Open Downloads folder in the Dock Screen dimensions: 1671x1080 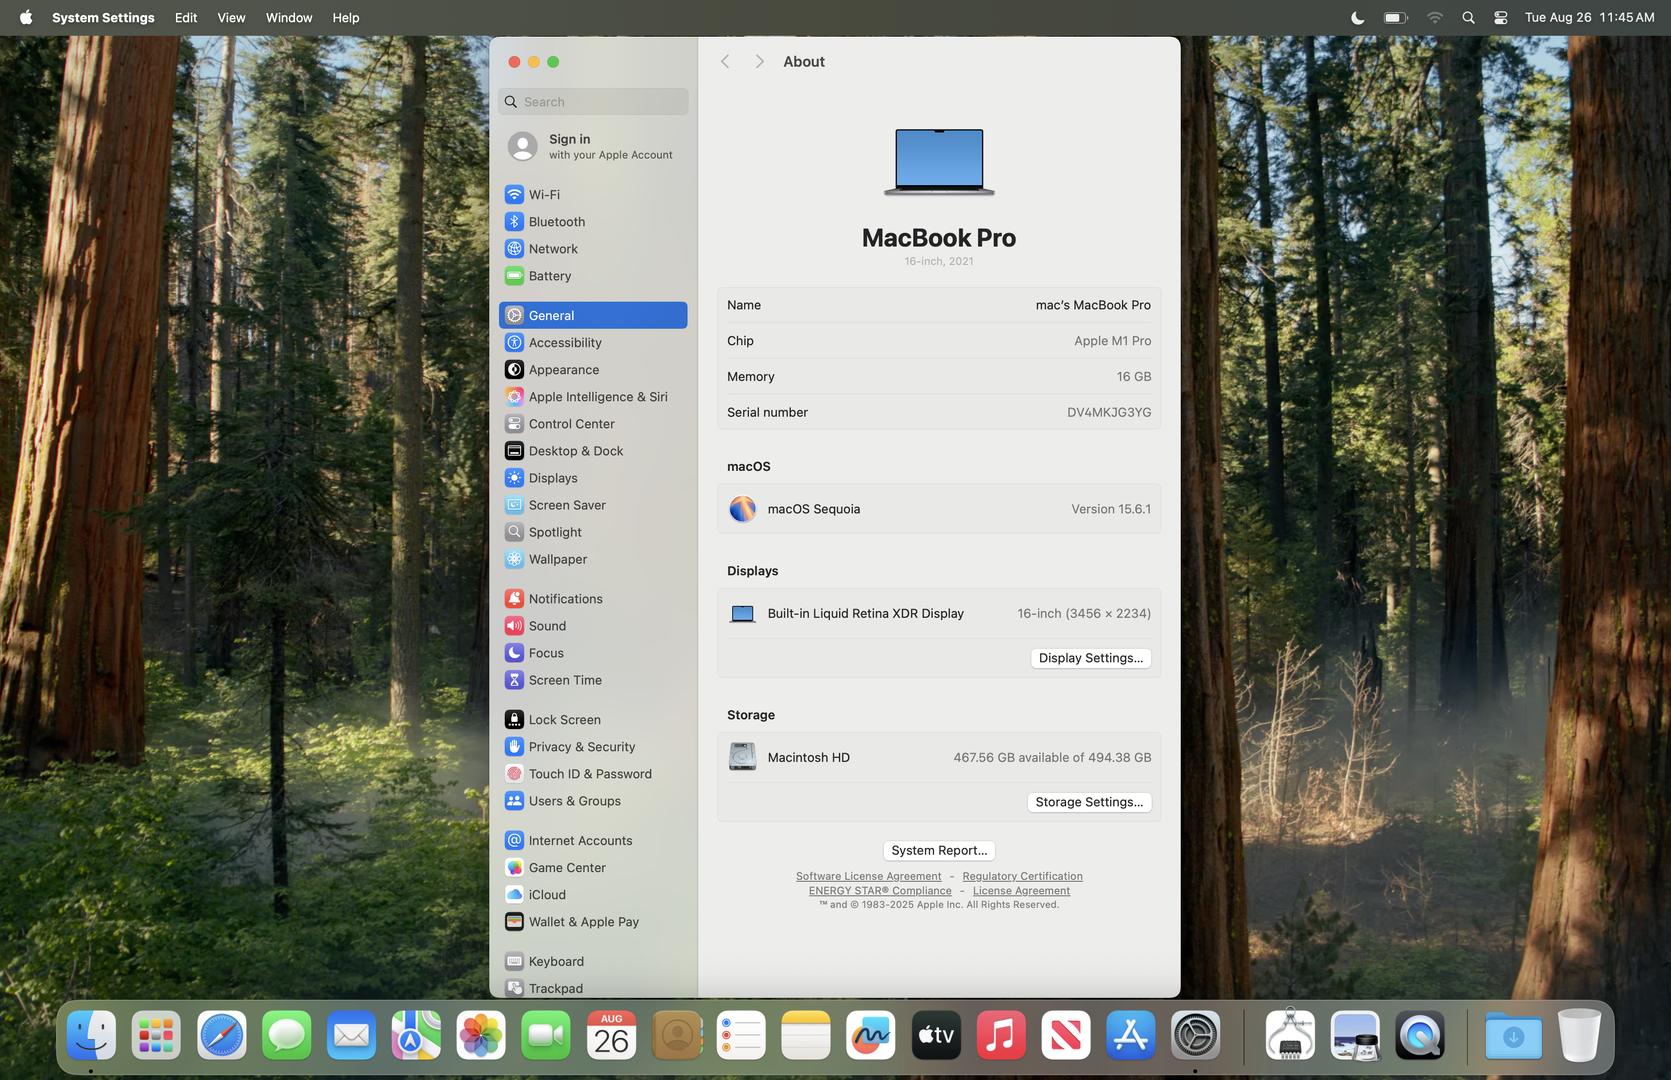coord(1514,1035)
